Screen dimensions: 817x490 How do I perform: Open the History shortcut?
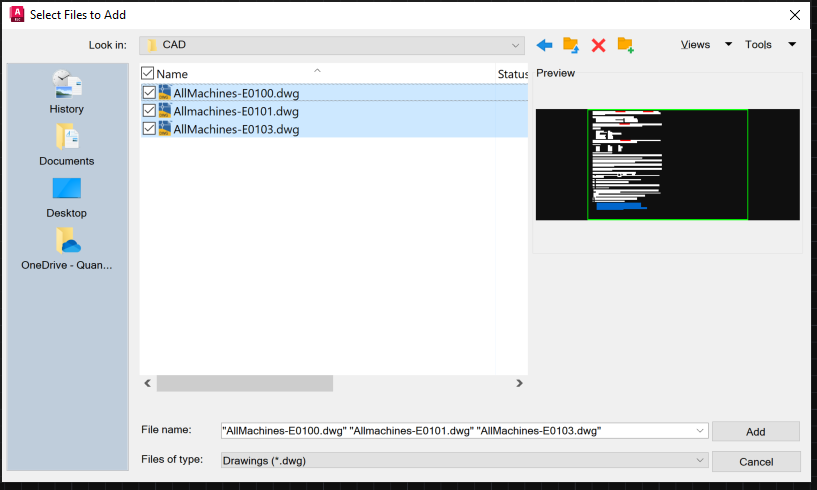pos(67,92)
